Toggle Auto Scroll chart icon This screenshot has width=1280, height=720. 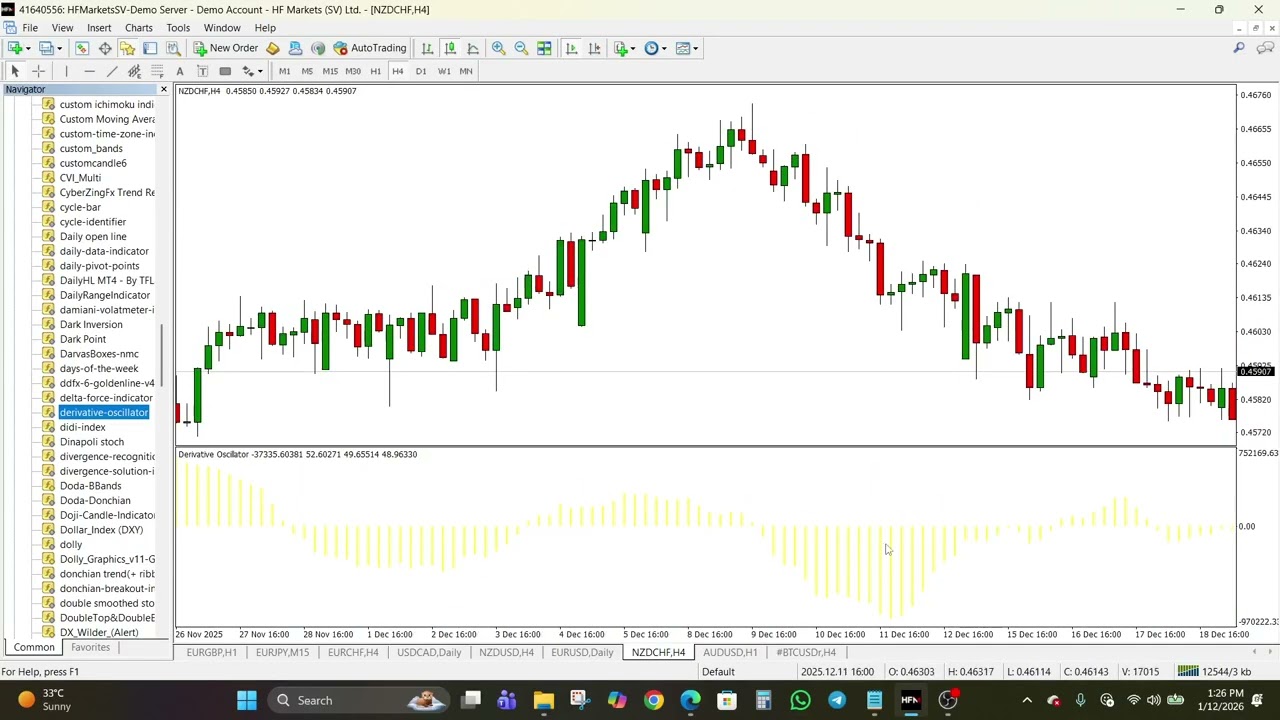pyautogui.click(x=571, y=48)
